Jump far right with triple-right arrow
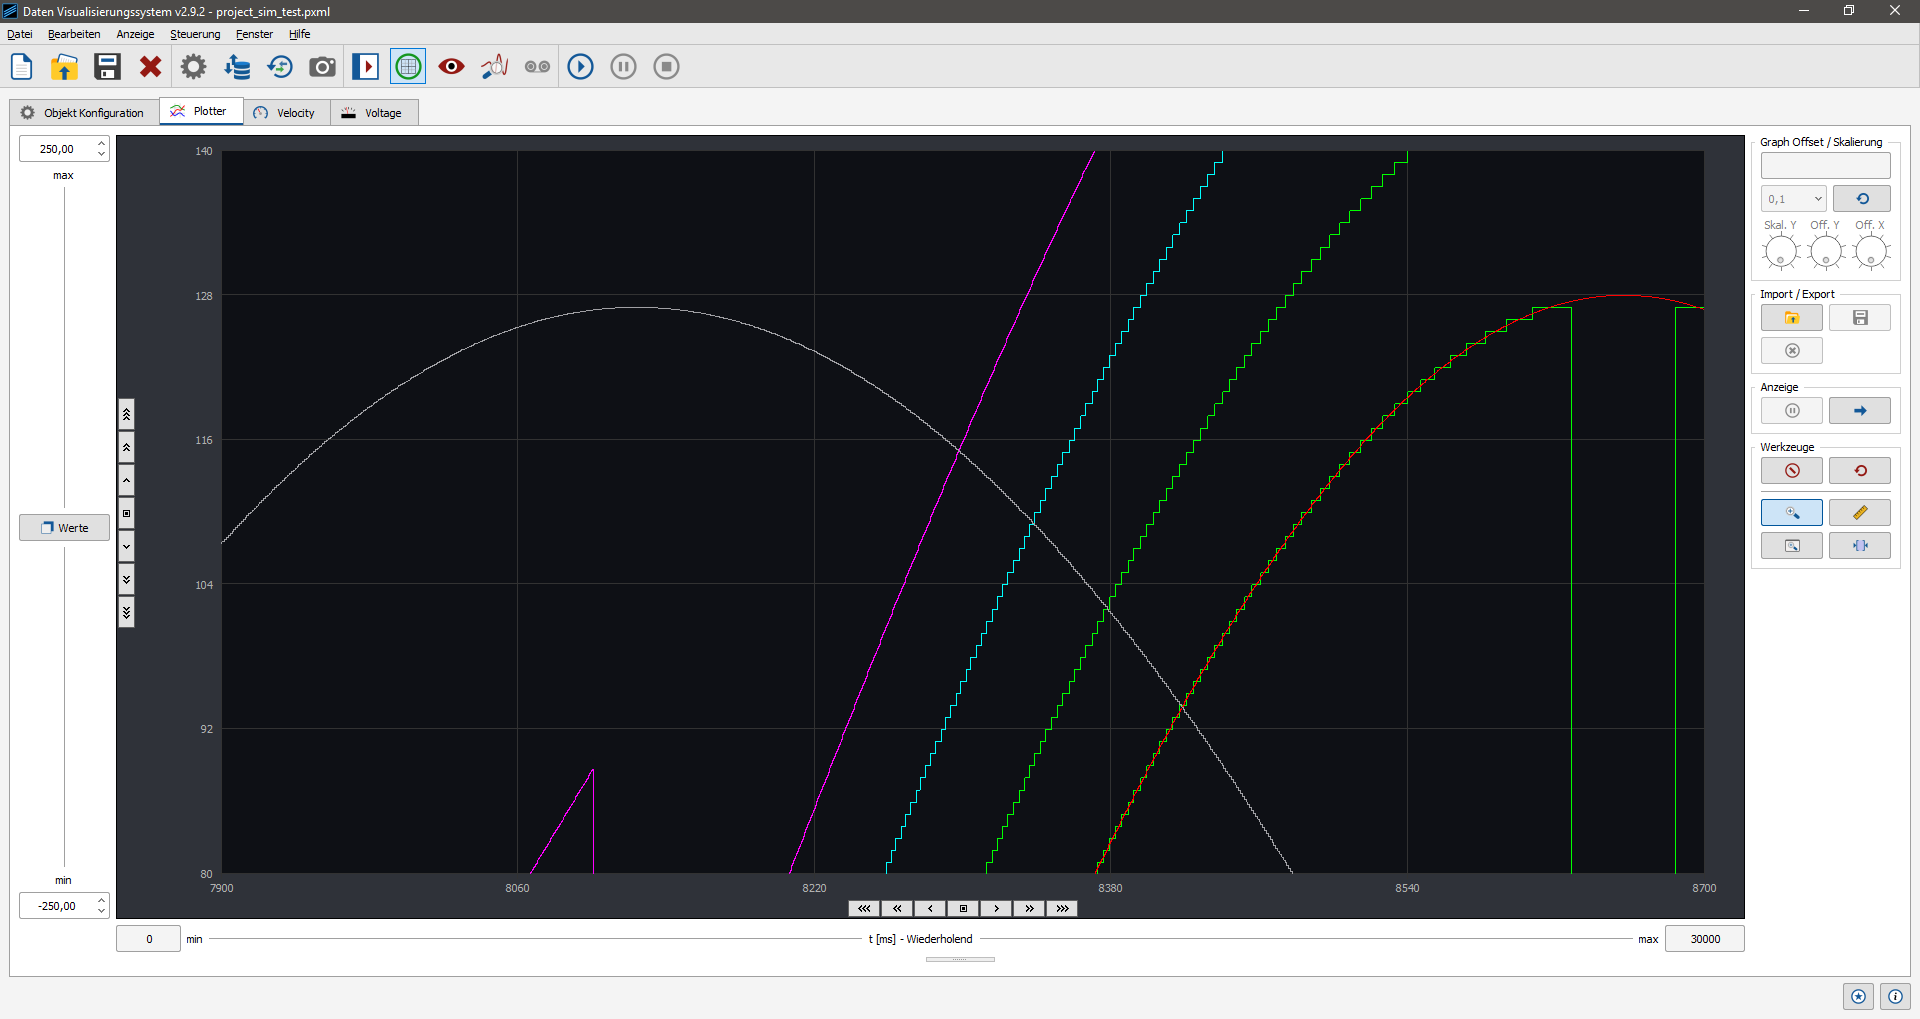Viewport: 1920px width, 1019px height. click(1062, 909)
